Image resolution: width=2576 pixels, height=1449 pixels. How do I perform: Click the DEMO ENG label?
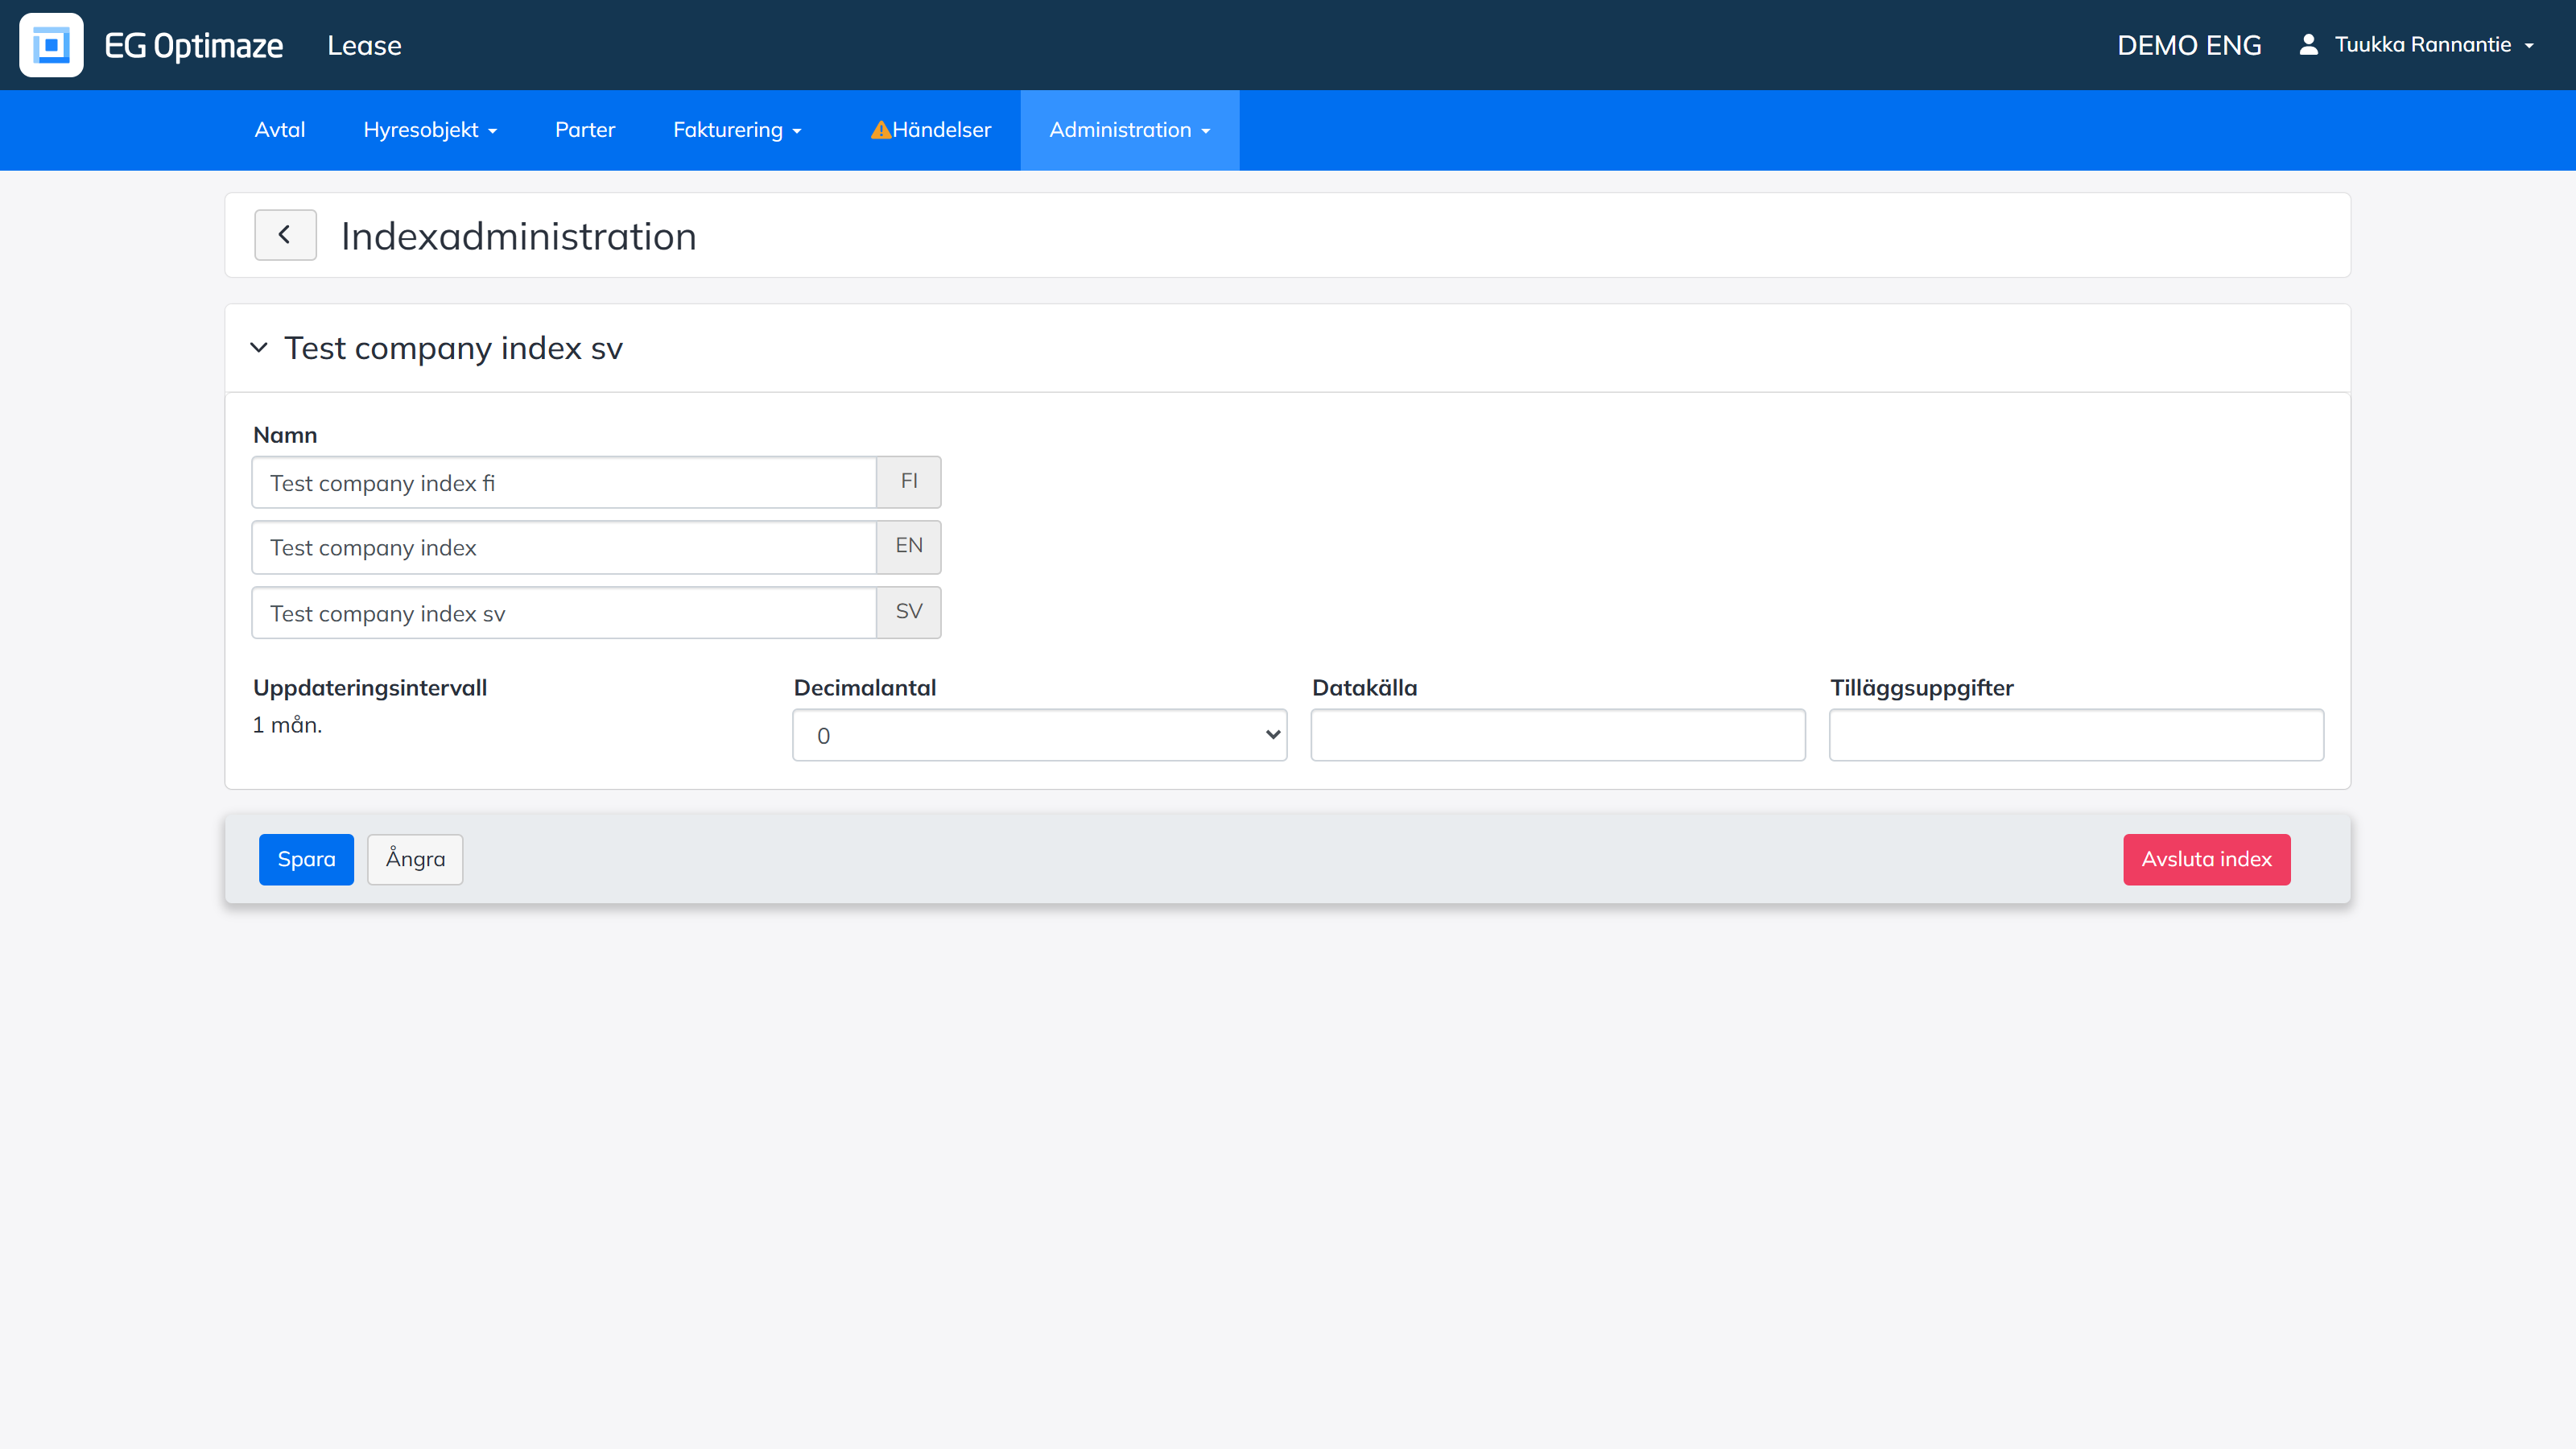2189,46
